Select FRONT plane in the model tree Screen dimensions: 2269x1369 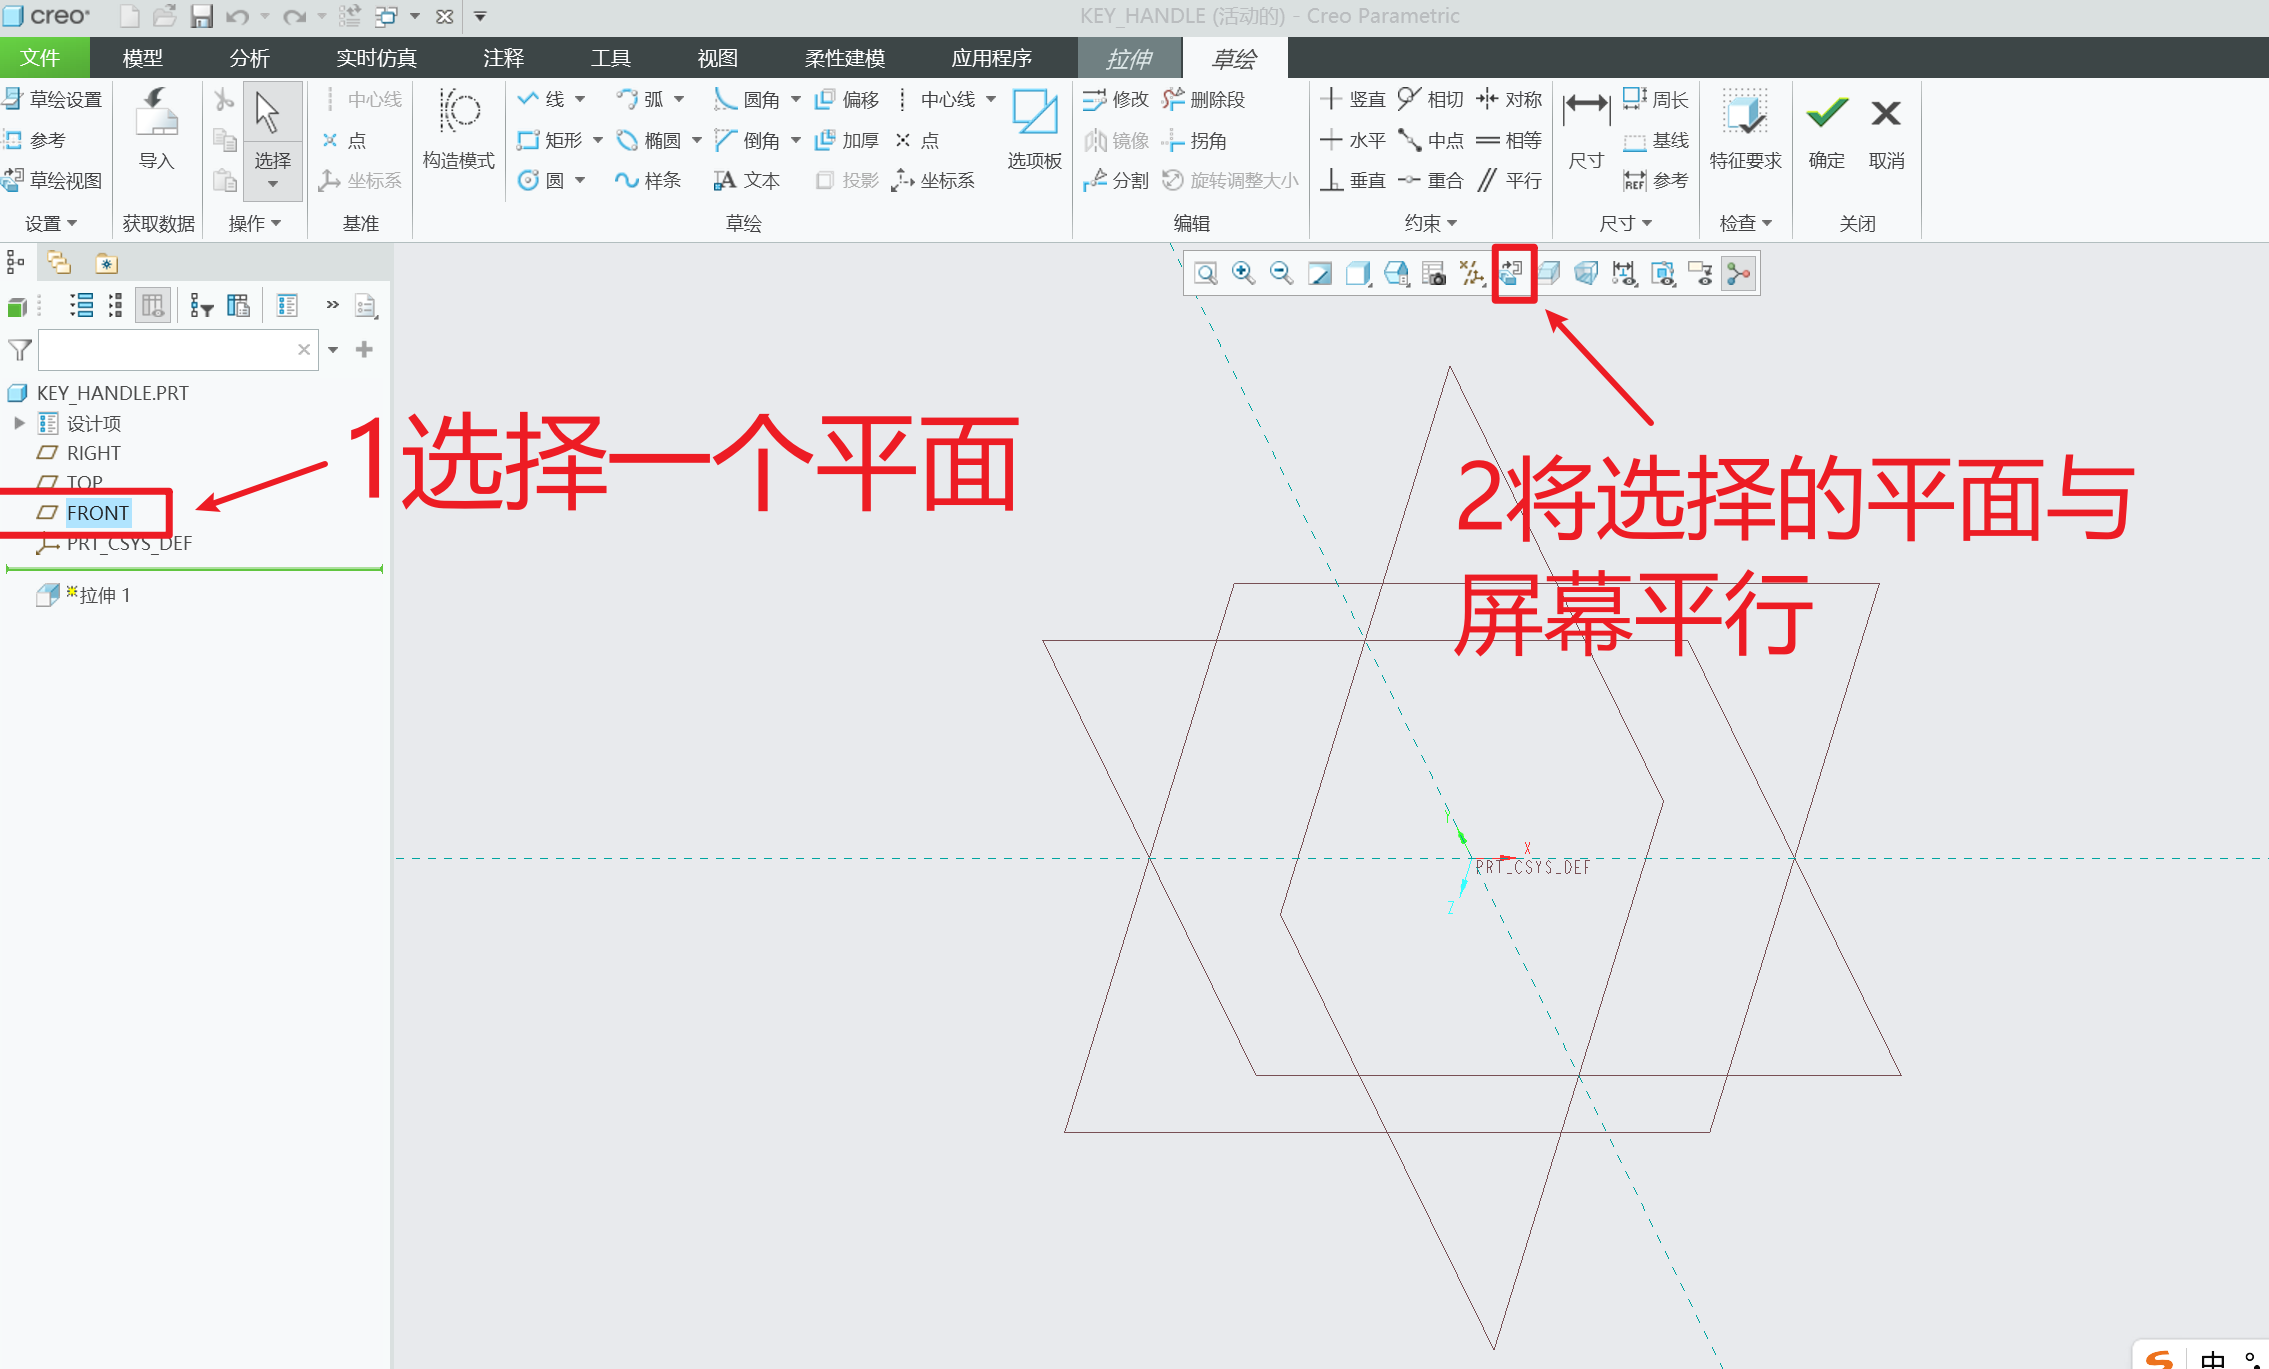coord(98,512)
